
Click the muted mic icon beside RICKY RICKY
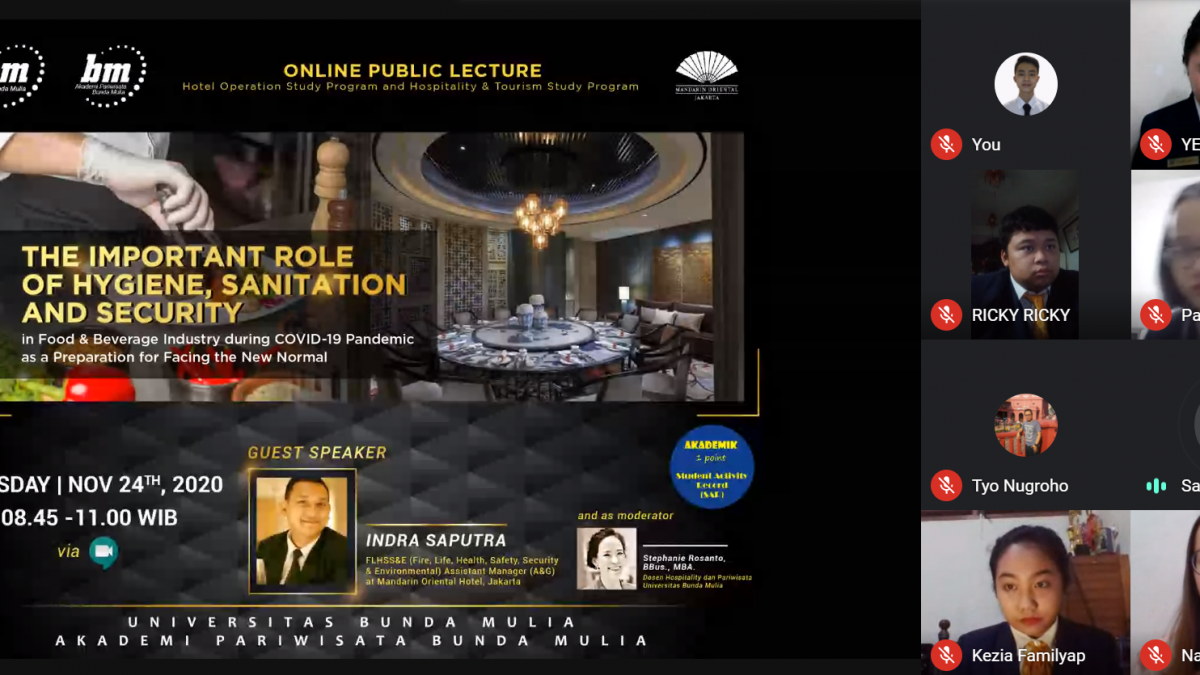pyautogui.click(x=946, y=315)
